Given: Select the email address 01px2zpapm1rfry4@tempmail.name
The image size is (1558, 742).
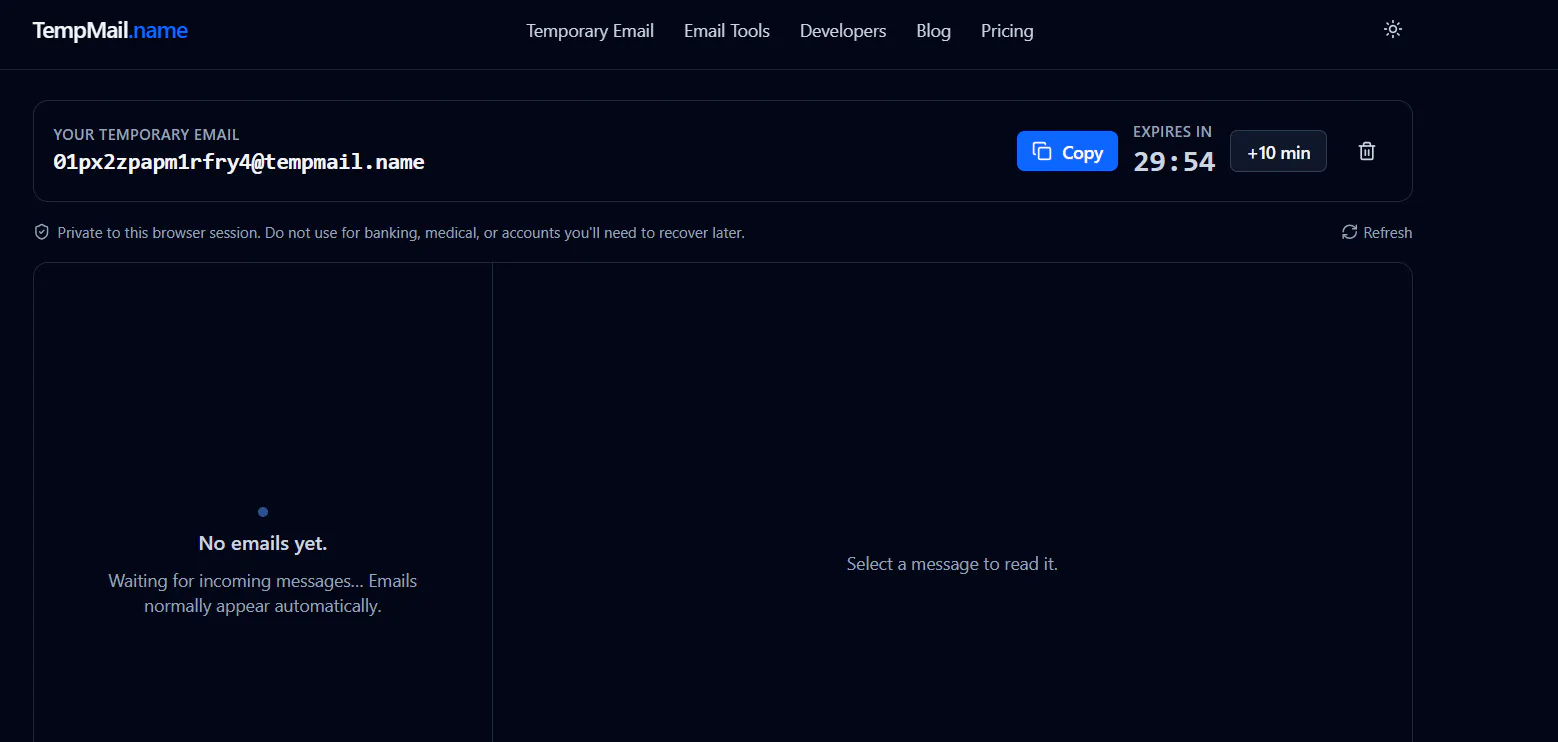Looking at the screenshot, I should point(239,162).
